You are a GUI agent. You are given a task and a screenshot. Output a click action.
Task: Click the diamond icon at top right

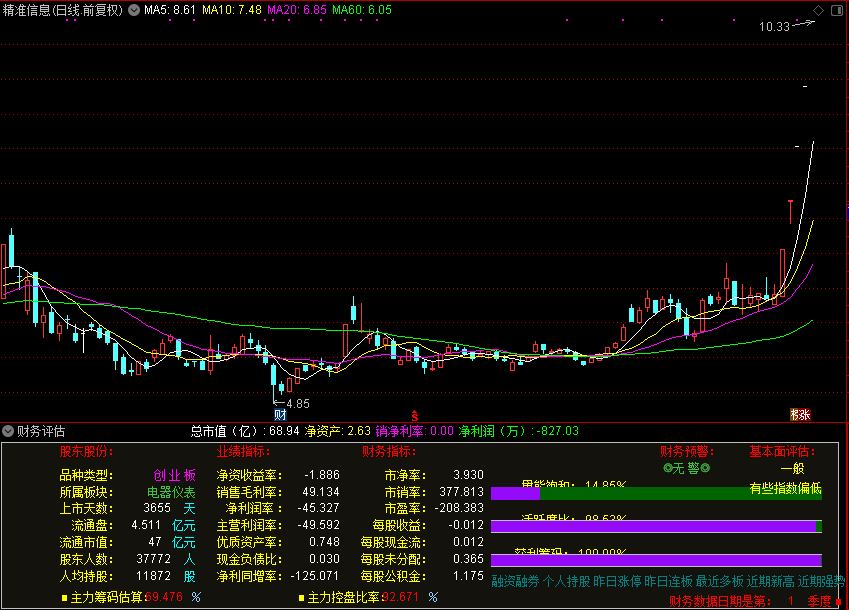point(817,10)
